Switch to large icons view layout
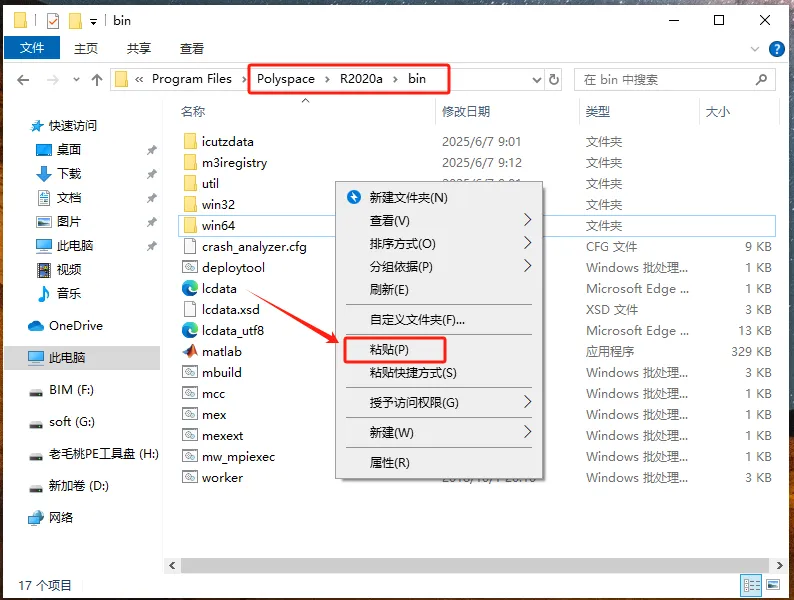794x600 pixels. click(773, 585)
